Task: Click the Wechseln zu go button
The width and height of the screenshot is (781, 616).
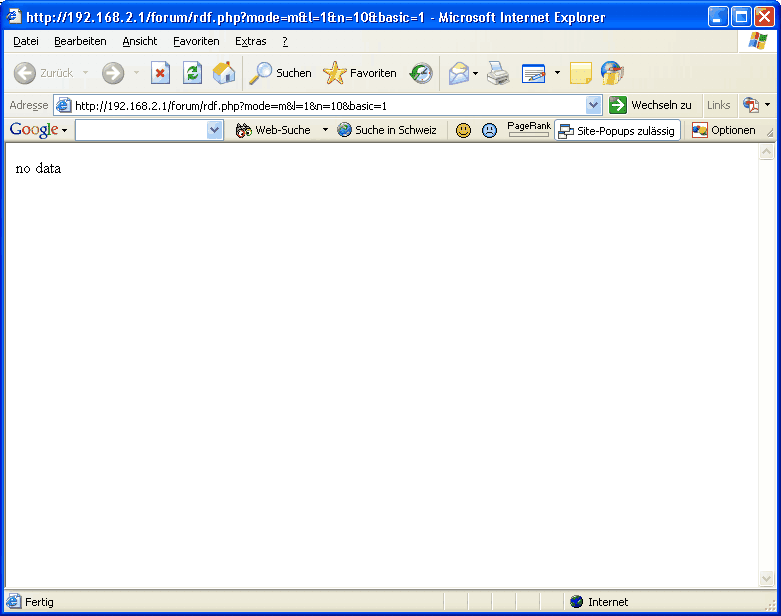Action: (x=650, y=105)
